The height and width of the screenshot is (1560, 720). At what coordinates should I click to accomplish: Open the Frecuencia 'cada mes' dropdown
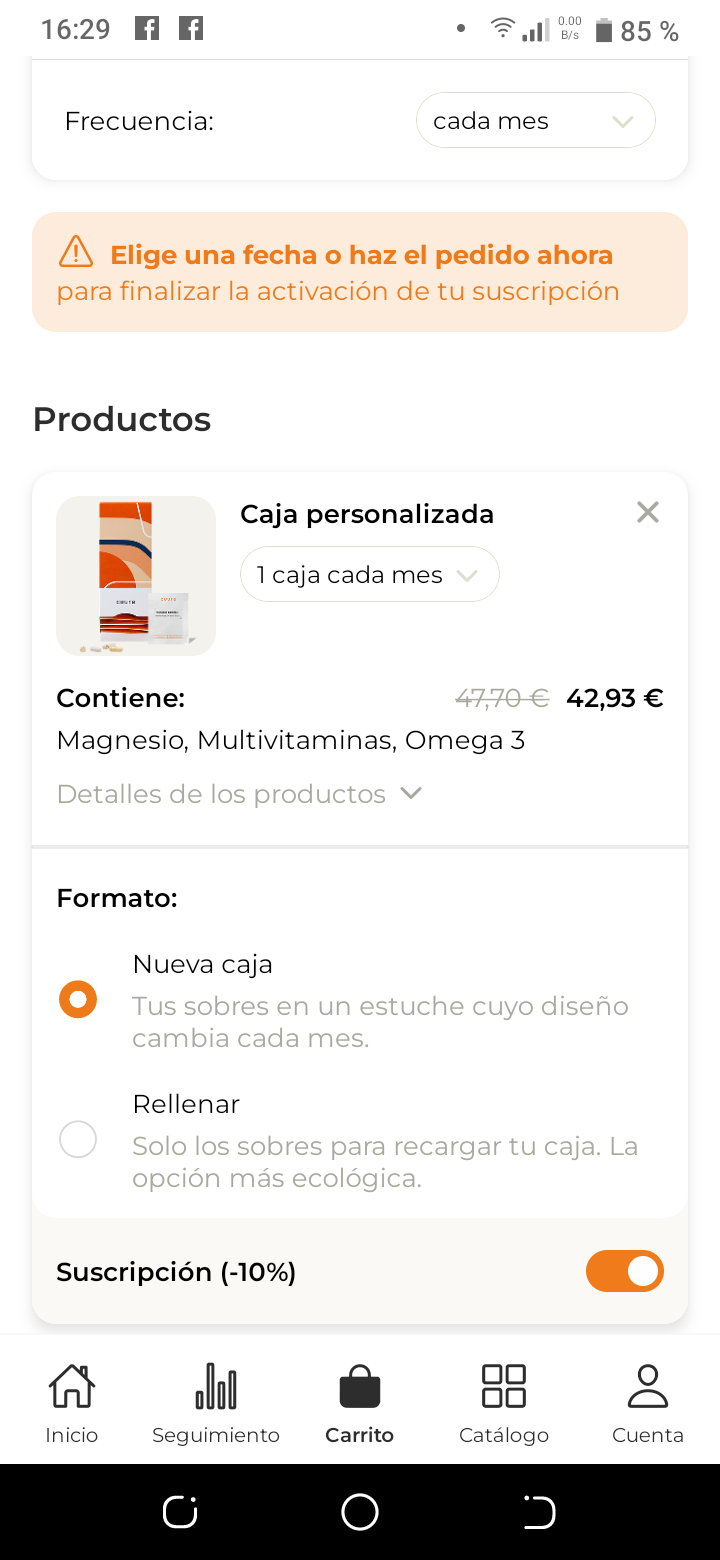(x=536, y=121)
